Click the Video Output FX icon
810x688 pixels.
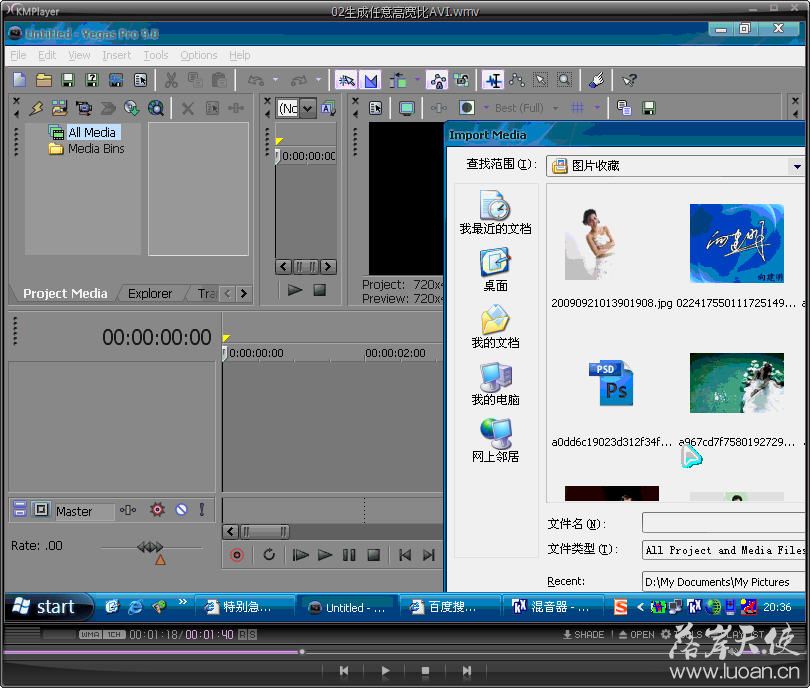(x=439, y=108)
